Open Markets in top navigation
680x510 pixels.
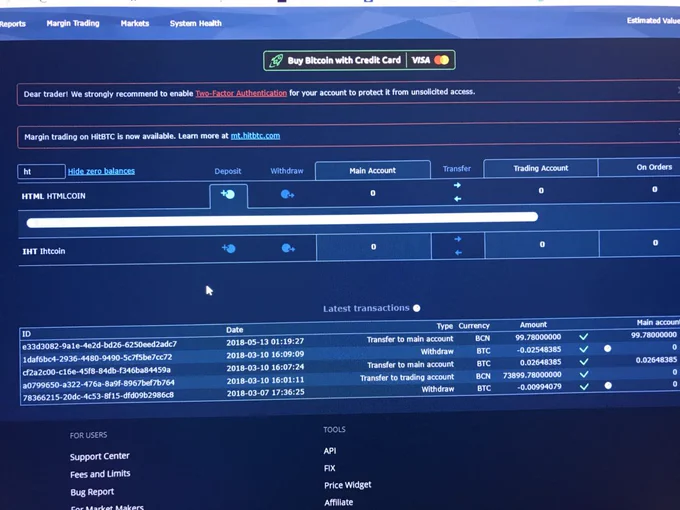pos(135,23)
